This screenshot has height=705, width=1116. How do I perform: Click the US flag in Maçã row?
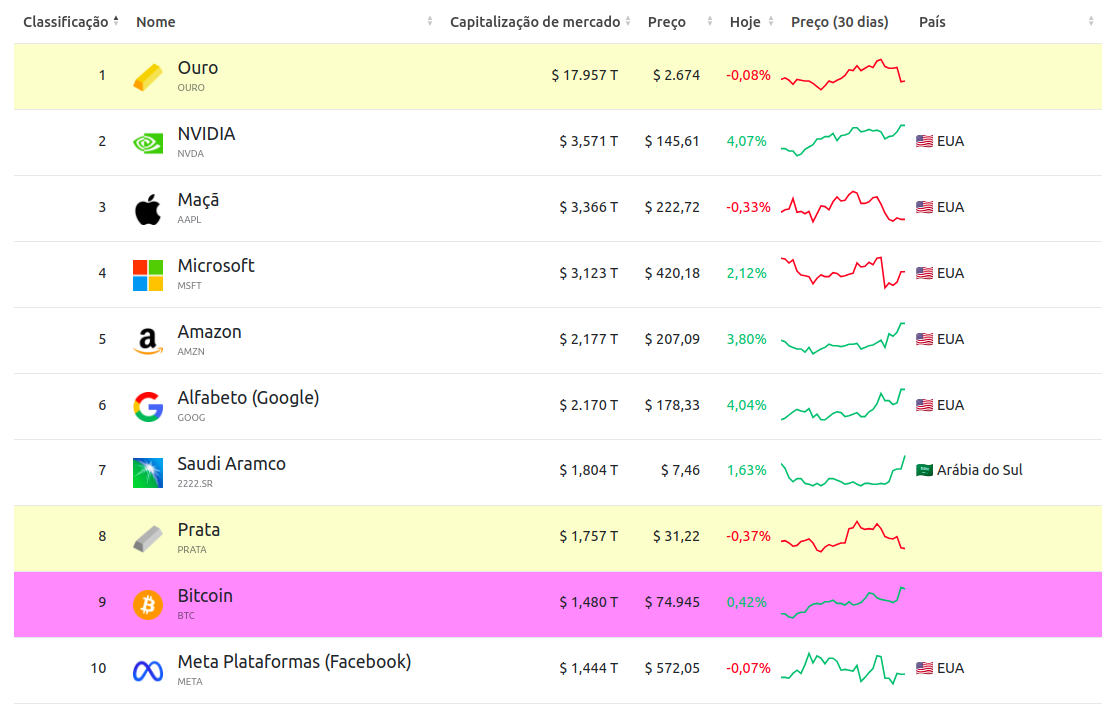[925, 207]
